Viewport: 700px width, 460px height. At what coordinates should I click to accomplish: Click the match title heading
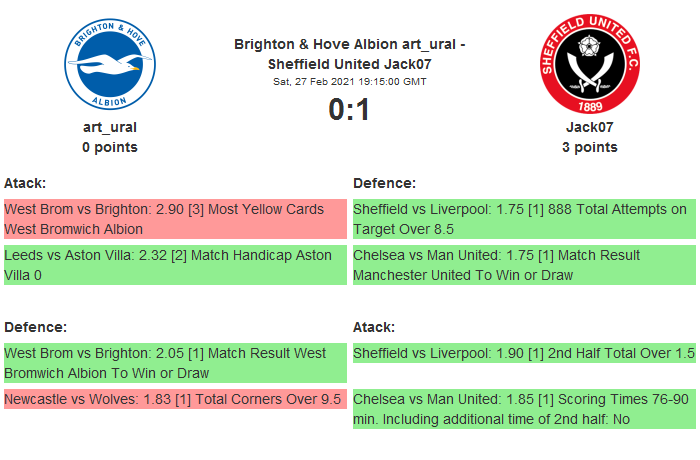click(x=349, y=54)
